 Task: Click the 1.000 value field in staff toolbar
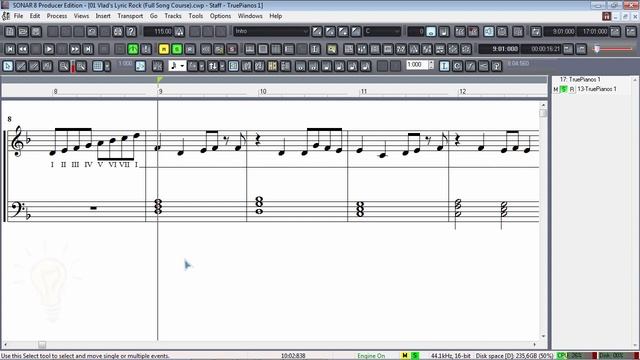click(x=416, y=65)
